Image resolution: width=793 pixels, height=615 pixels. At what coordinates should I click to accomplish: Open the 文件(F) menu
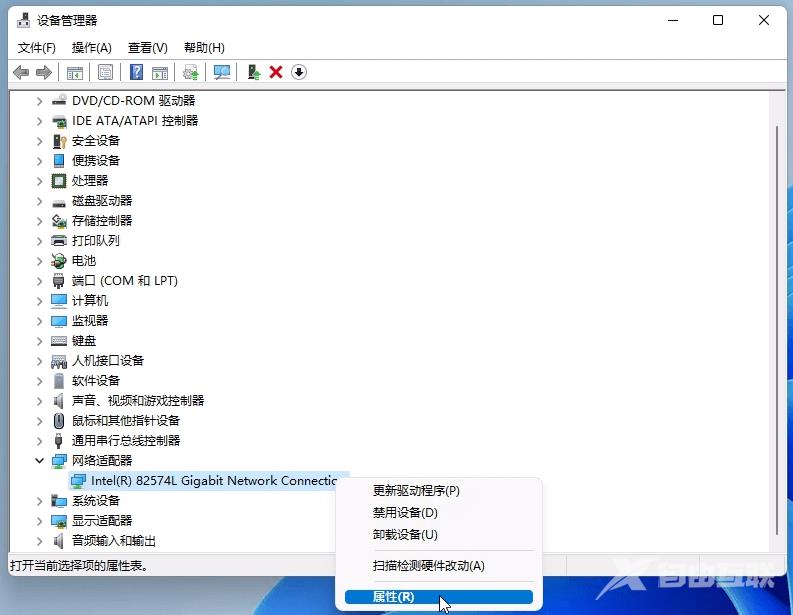36,48
